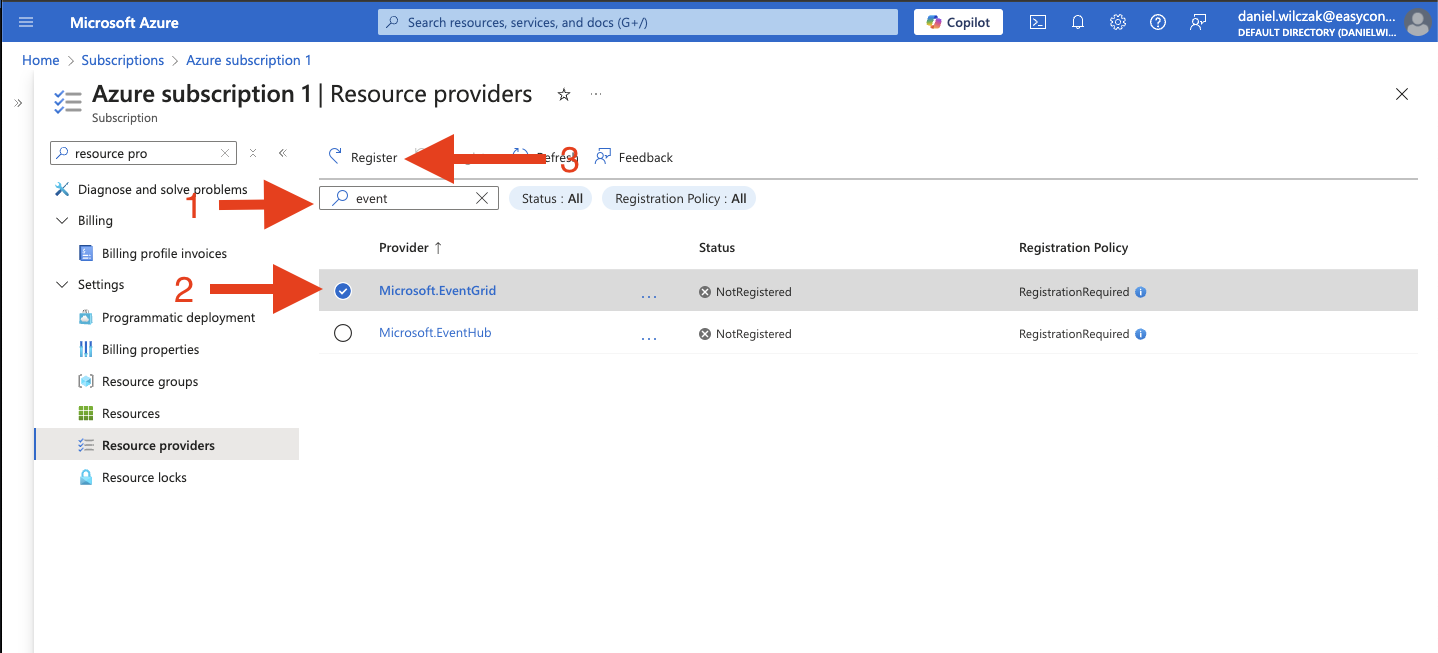Click the Registration Policy column header
The image size is (1438, 653).
click(x=1073, y=247)
